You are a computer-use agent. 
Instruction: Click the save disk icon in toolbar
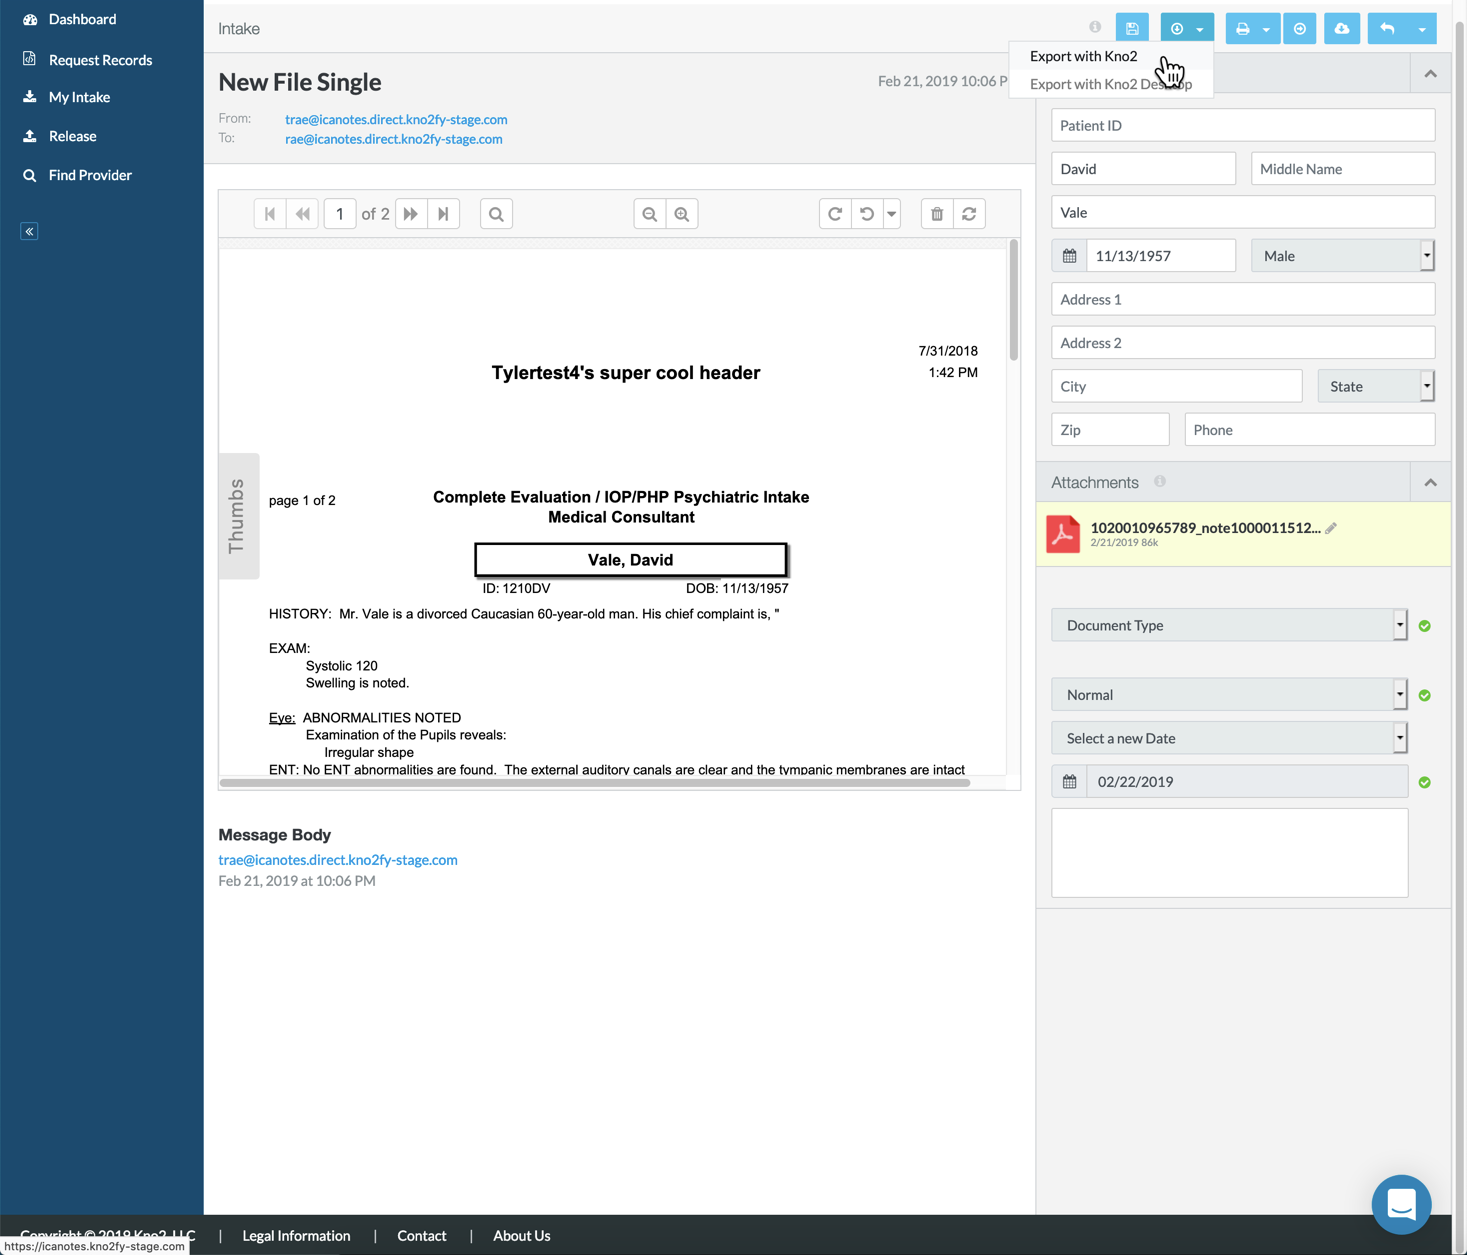click(1132, 29)
